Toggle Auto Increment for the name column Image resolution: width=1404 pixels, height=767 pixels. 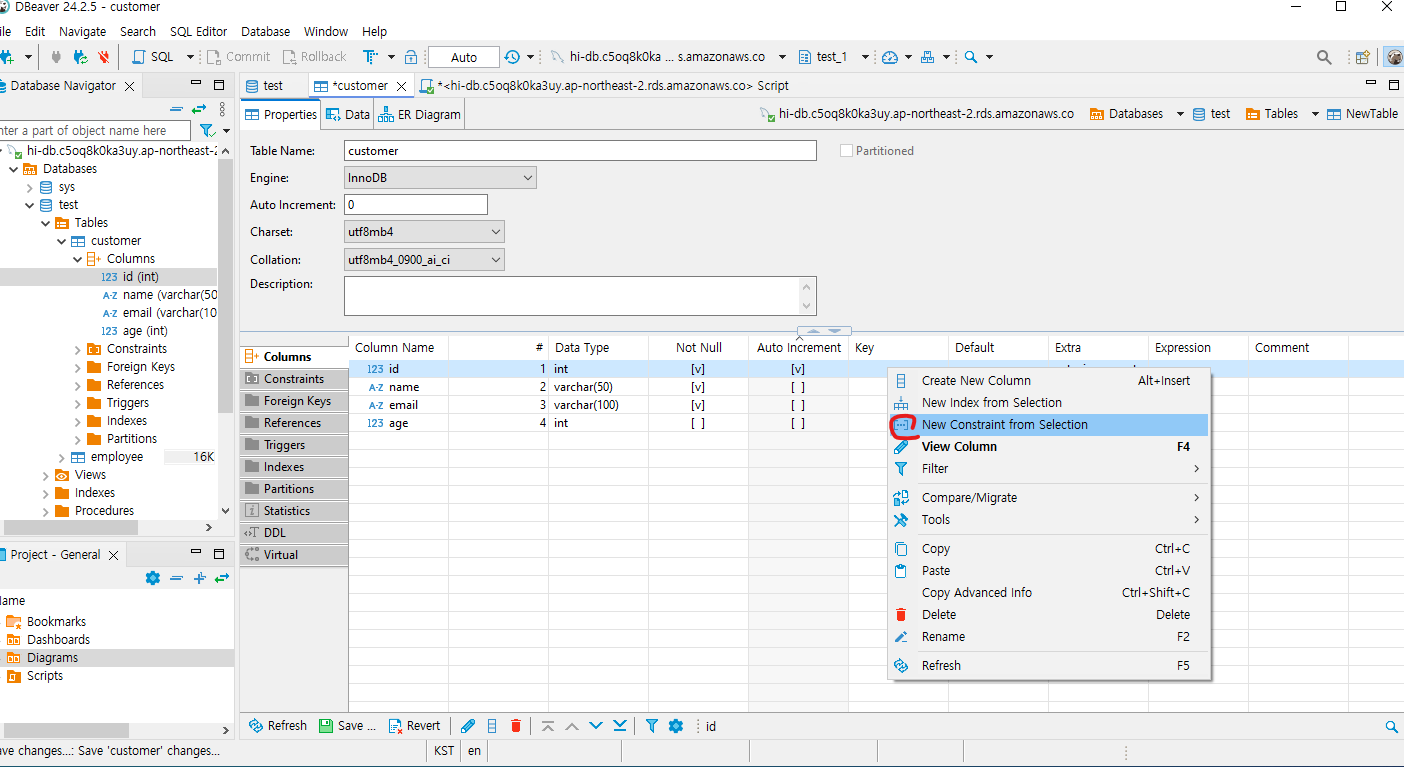click(x=798, y=387)
